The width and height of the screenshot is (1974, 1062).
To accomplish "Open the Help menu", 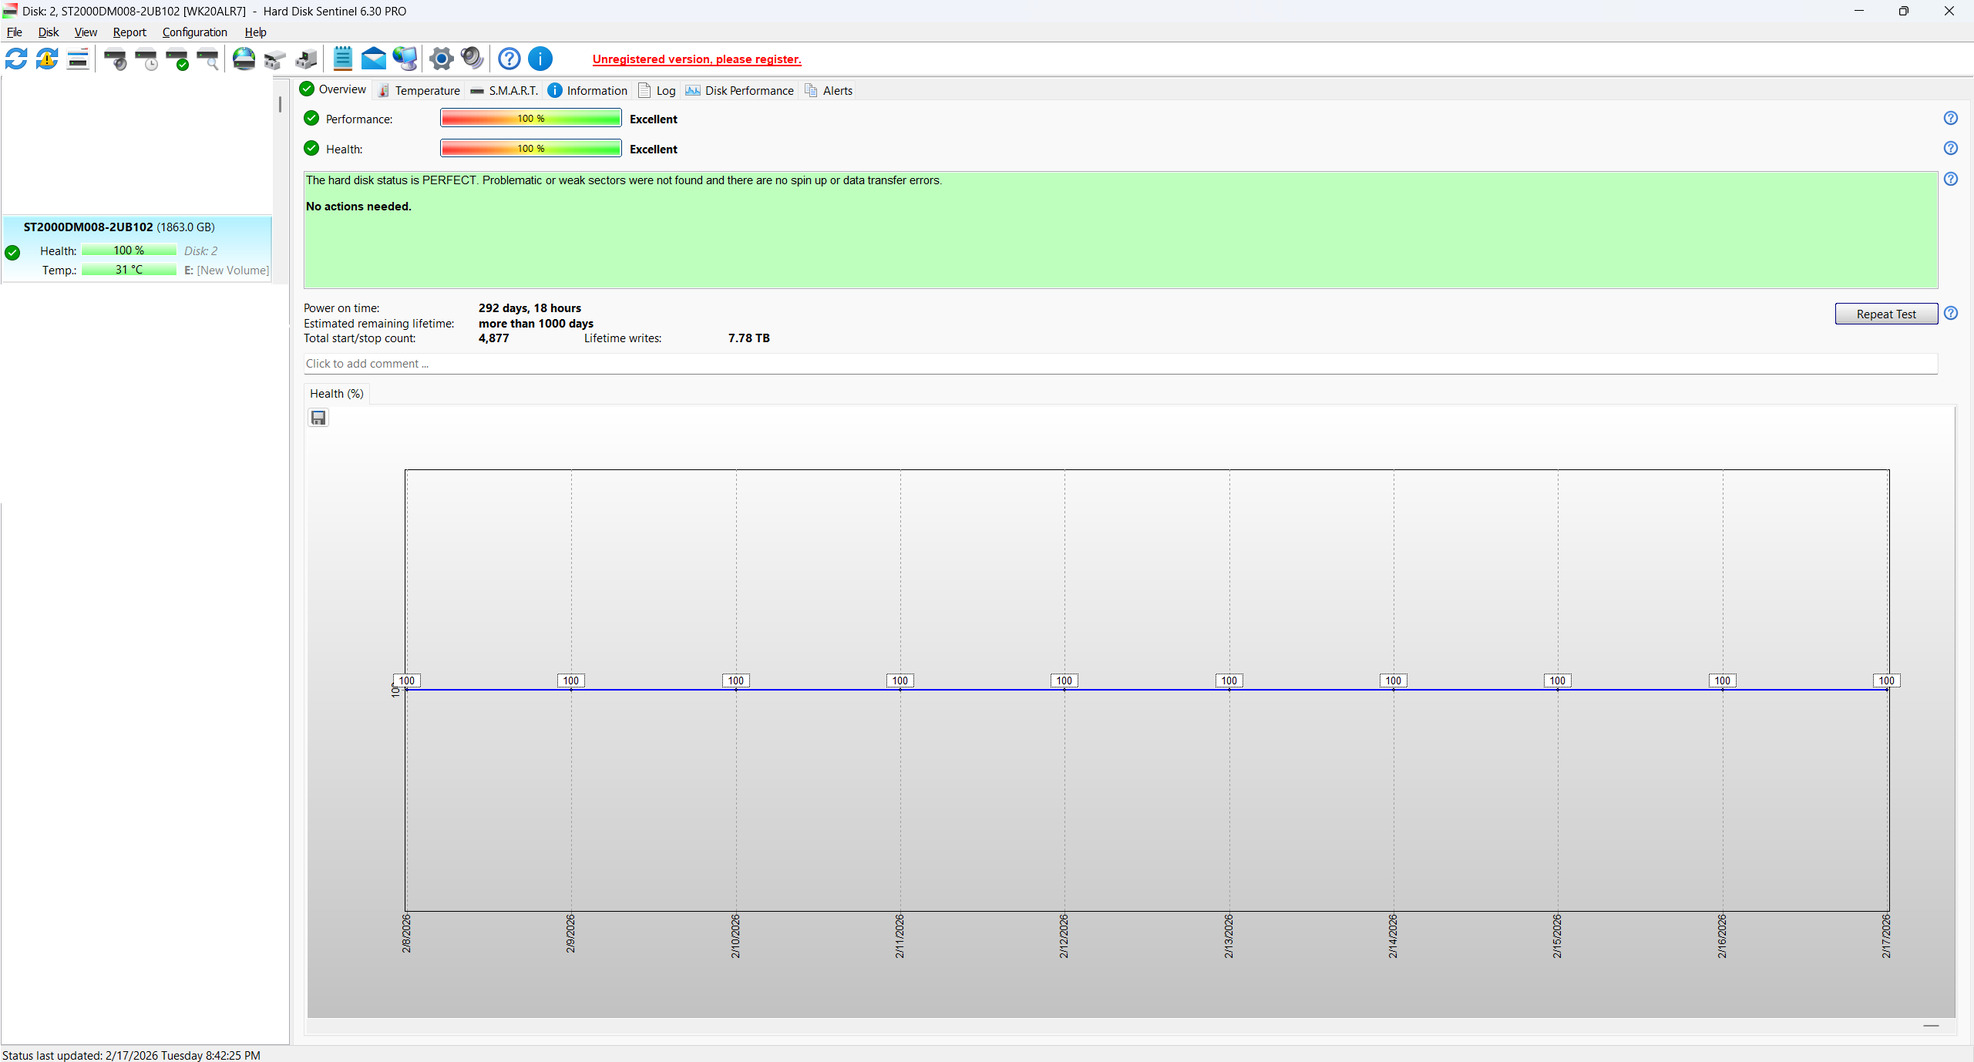I will pyautogui.click(x=255, y=32).
